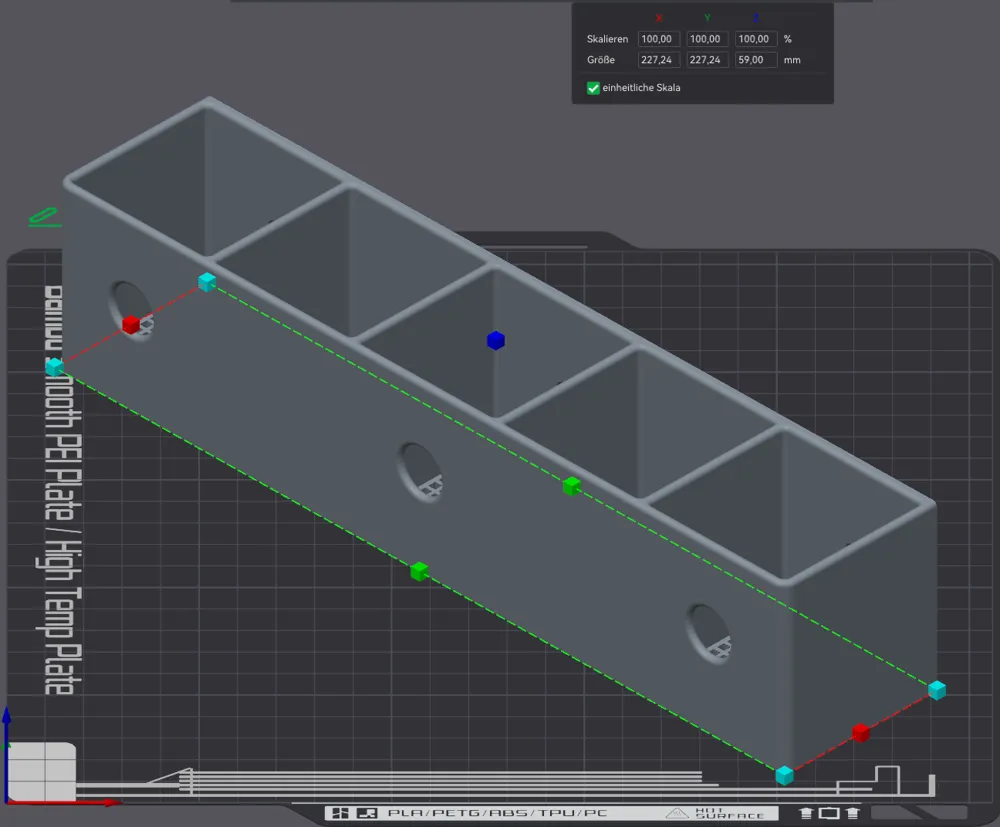Image resolution: width=1000 pixels, height=827 pixels.
Task: Click the middle circular hole on the model
Action: click(420, 470)
